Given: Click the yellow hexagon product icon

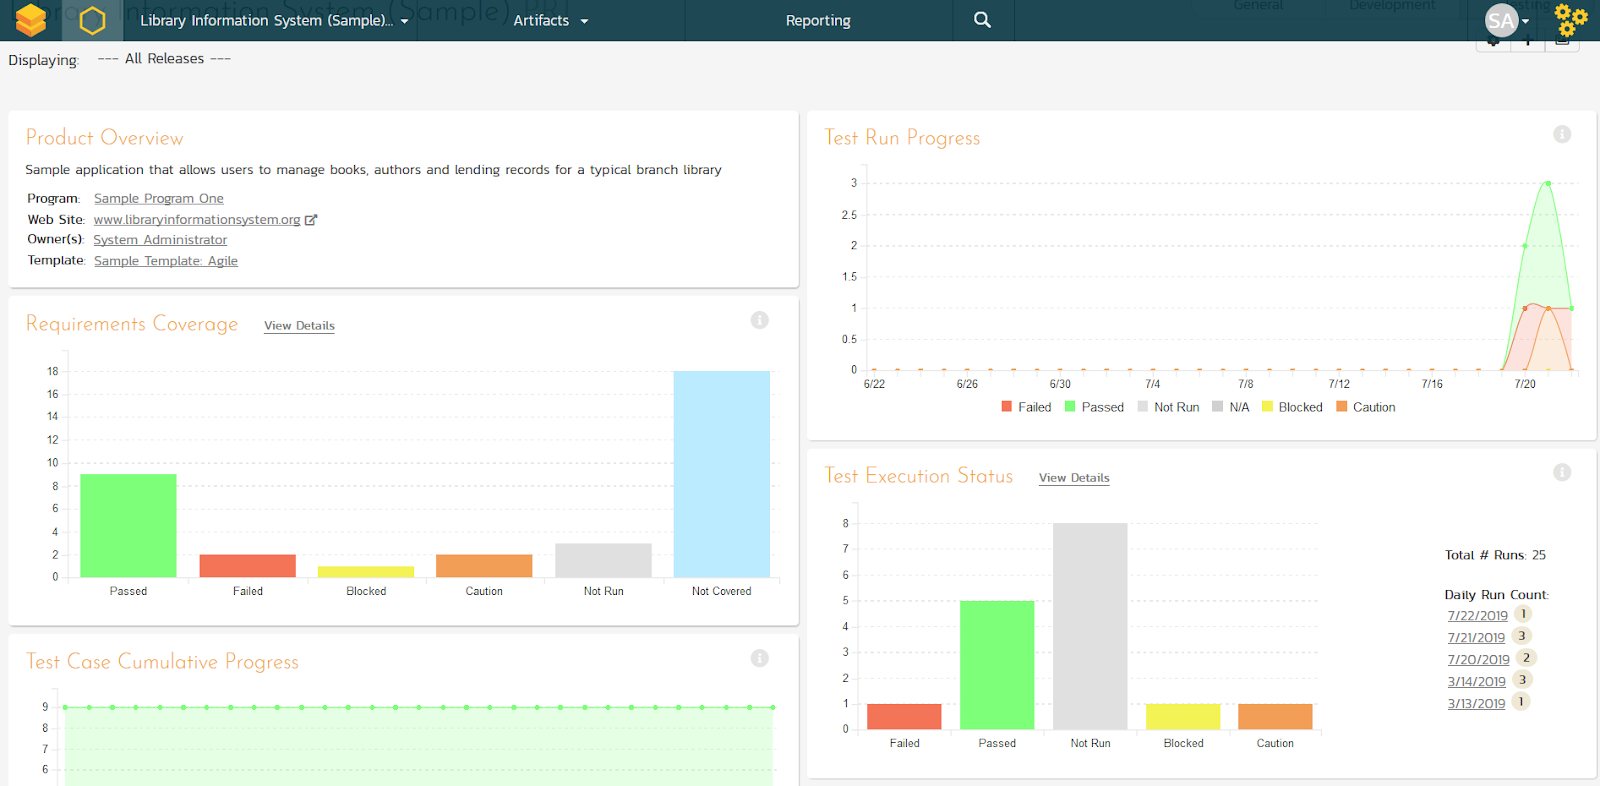Looking at the screenshot, I should pos(92,20).
